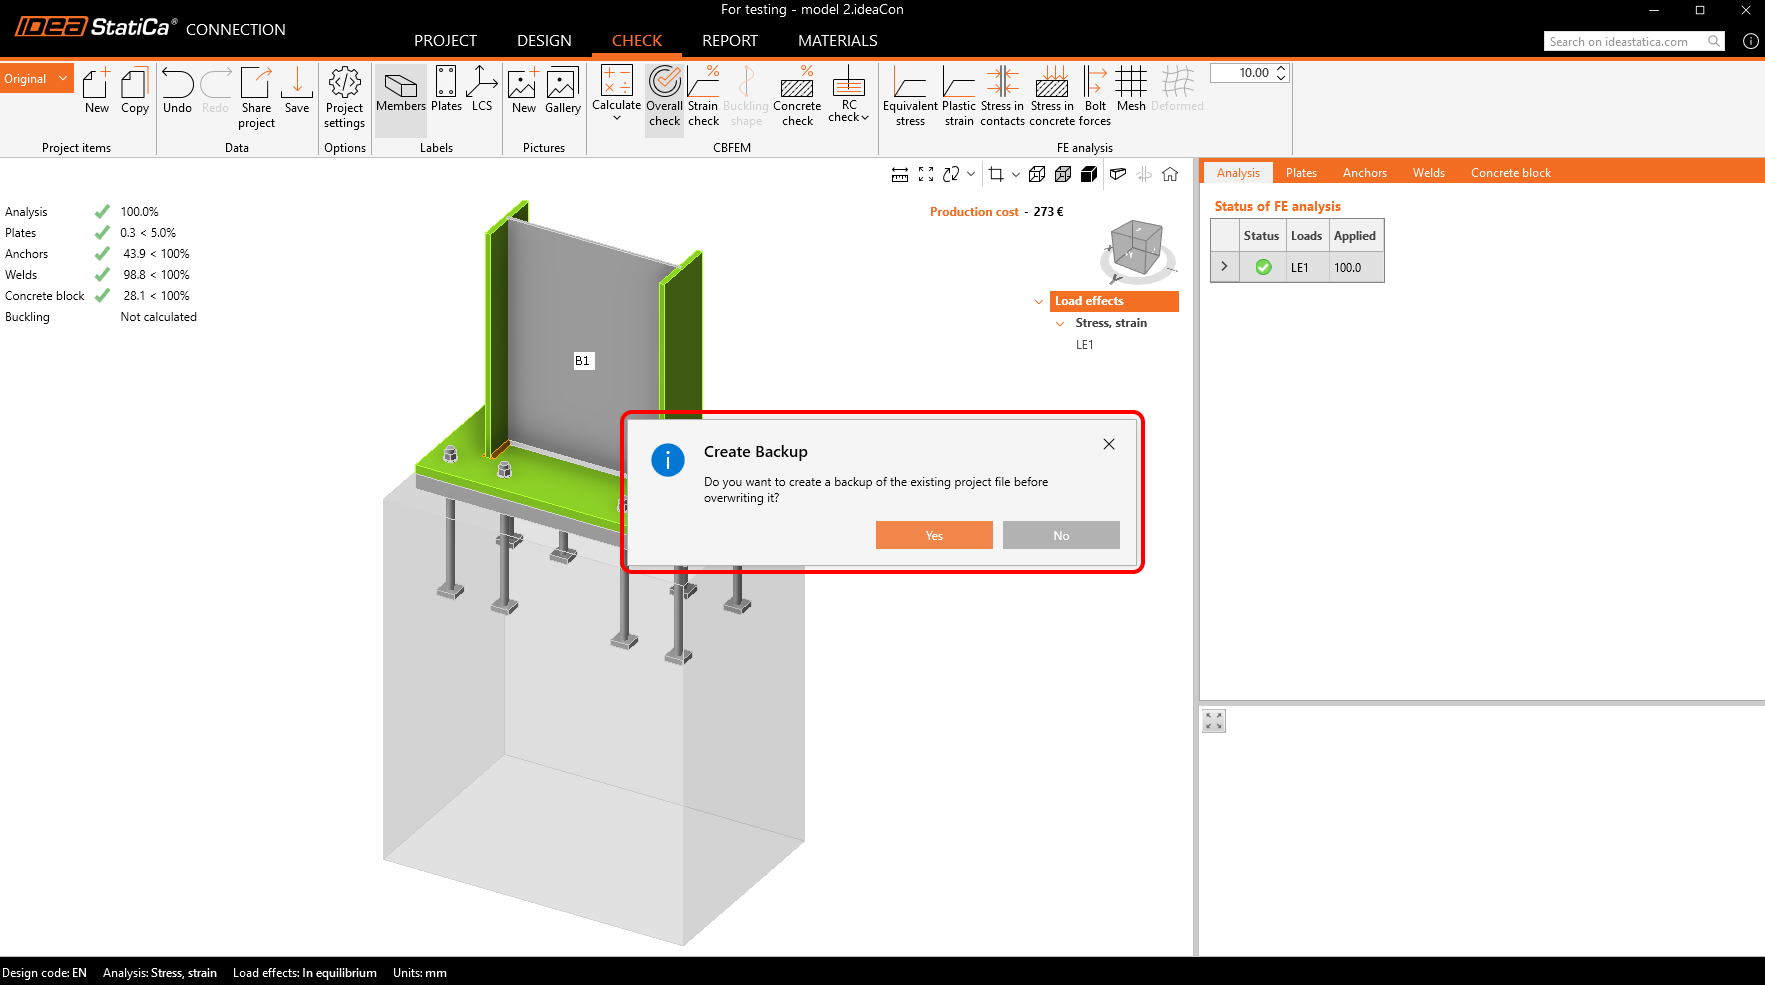Display Bolt forces
This screenshot has width=1765, height=985.
point(1095,97)
